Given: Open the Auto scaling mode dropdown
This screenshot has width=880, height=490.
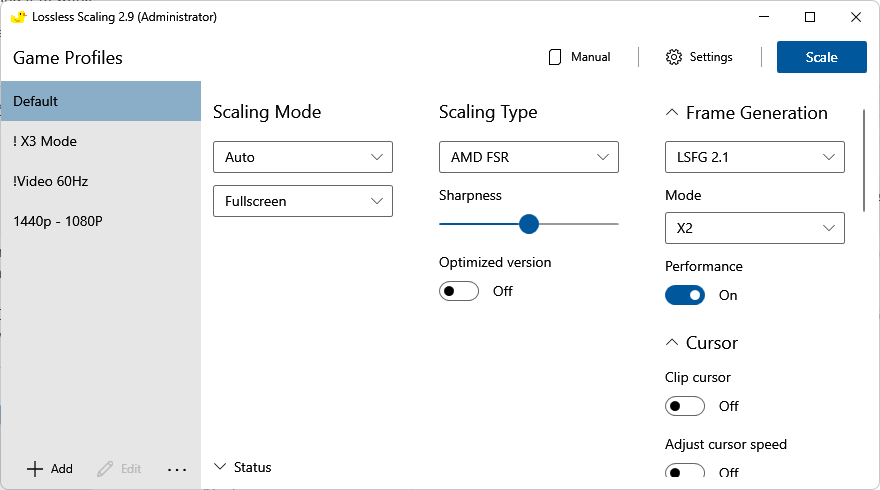Looking at the screenshot, I should tap(302, 157).
